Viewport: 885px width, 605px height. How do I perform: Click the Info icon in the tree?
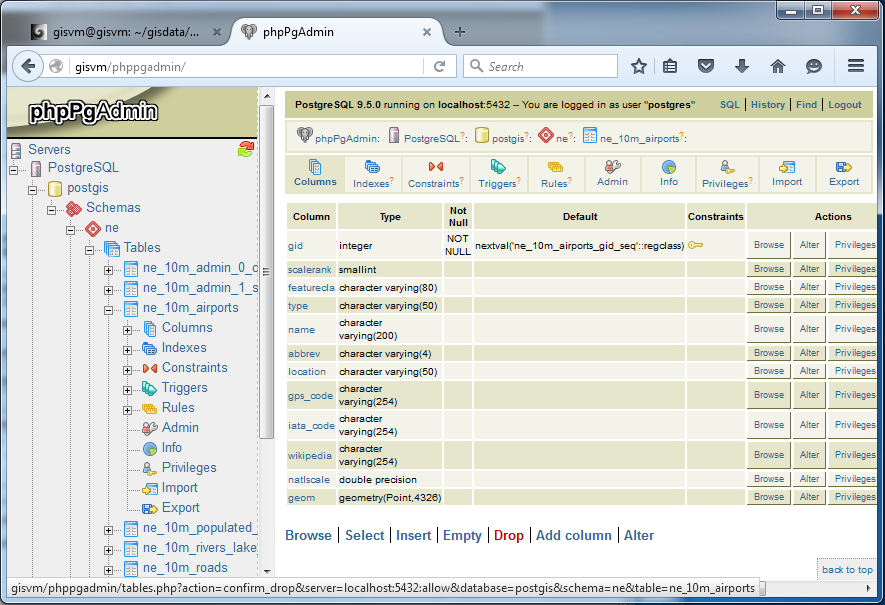[x=150, y=449]
